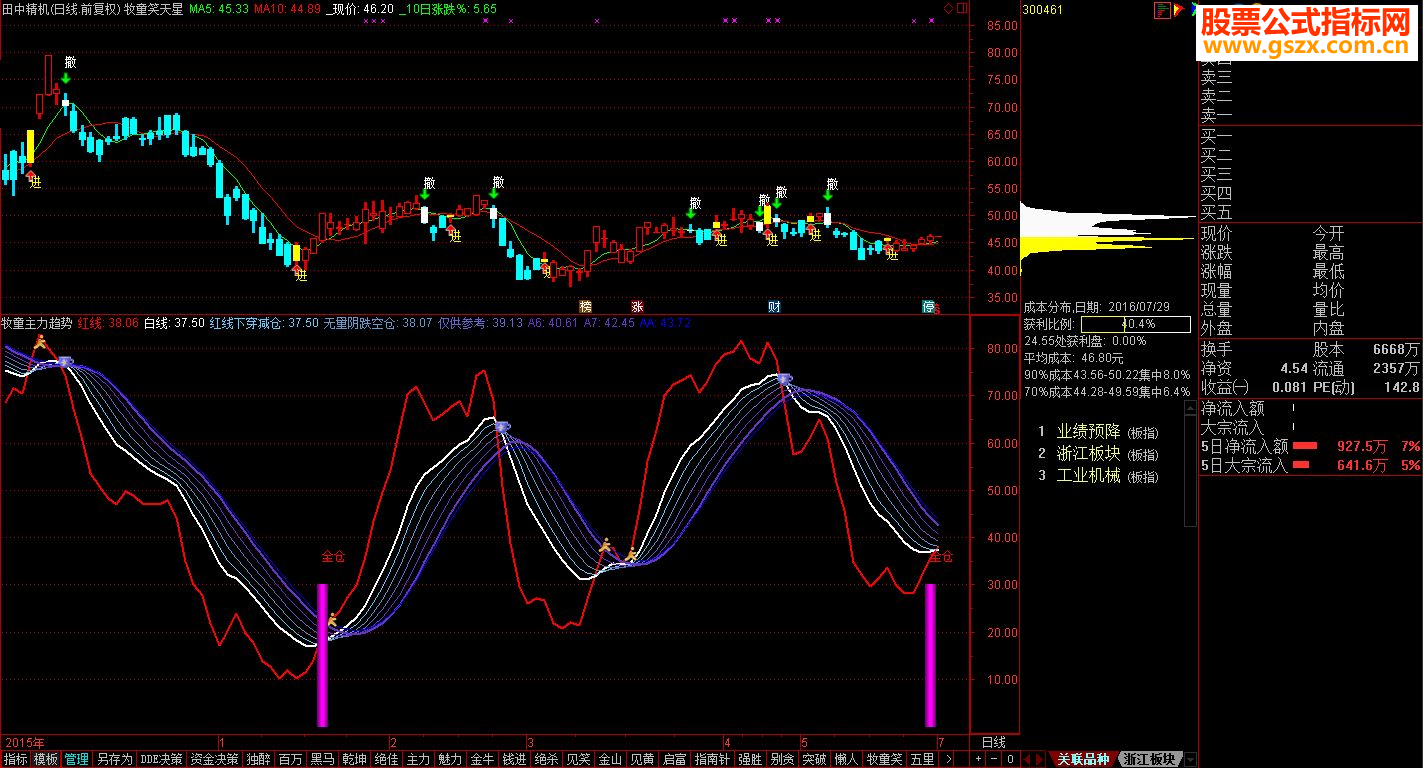Switch to the 牧童笑 indicator tab
This screenshot has height=768, width=1423.
pos(884,760)
